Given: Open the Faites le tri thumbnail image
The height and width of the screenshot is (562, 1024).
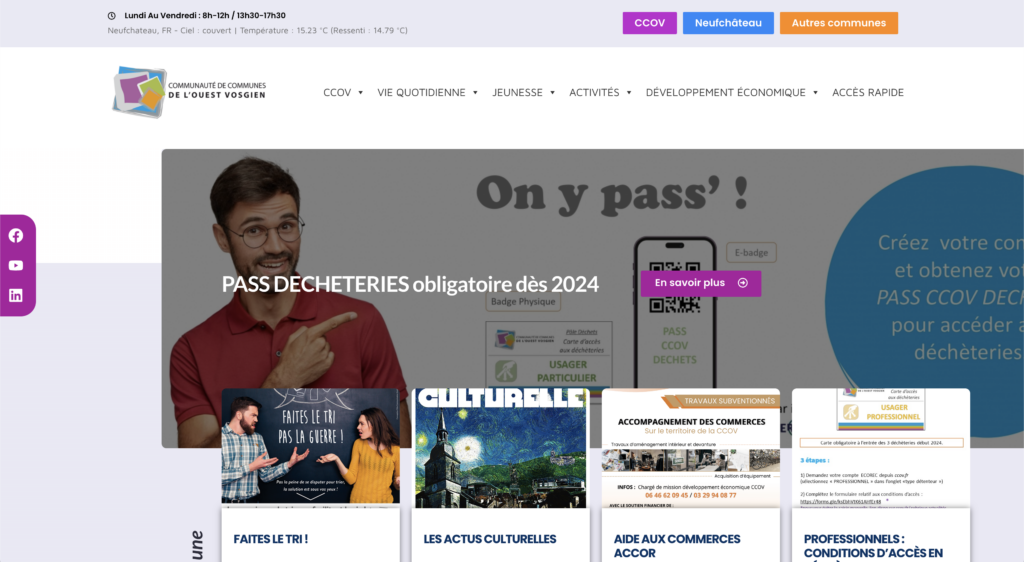Looking at the screenshot, I should click(x=310, y=446).
